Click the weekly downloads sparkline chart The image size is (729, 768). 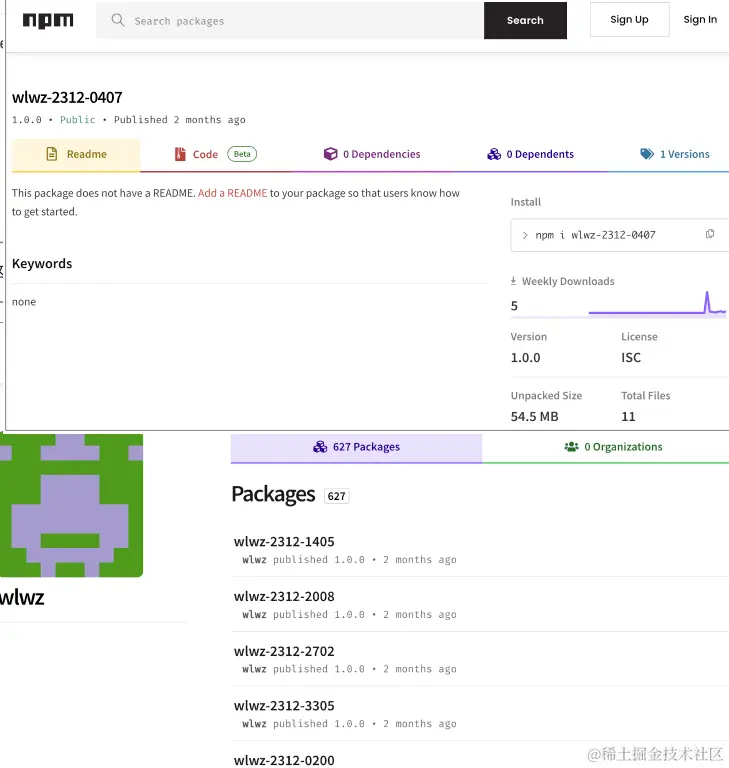pyautogui.click(x=657, y=303)
